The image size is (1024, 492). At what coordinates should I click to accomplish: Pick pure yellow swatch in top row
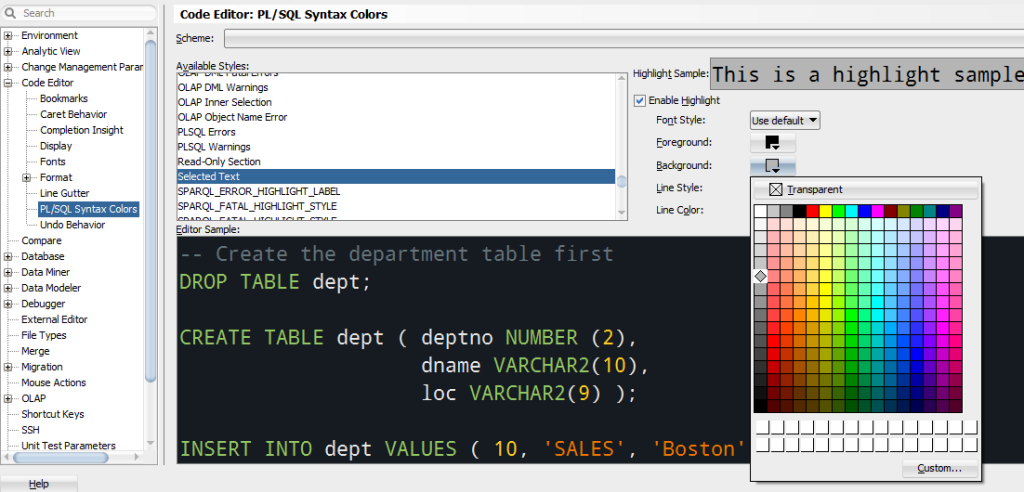[x=825, y=211]
